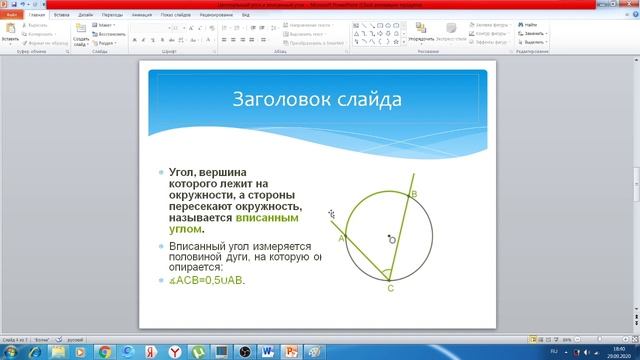This screenshot has width=640, height=360.
Task: Click the zoom slider in the status bar
Action: click(x=601, y=340)
